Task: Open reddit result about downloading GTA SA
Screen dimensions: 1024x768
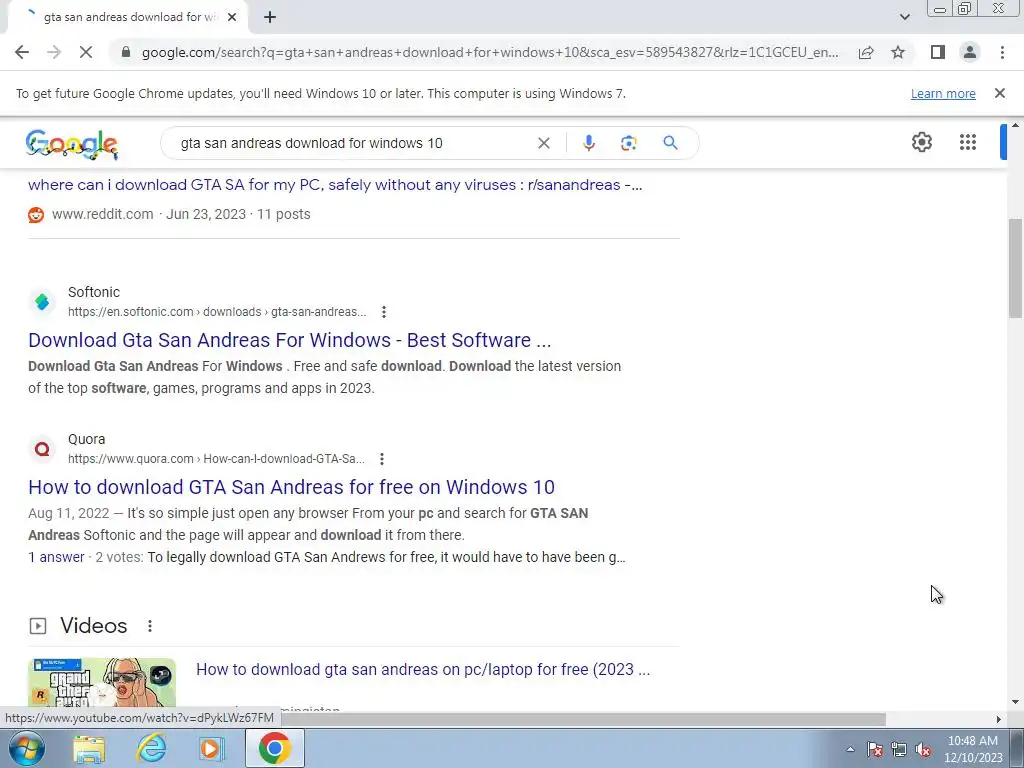Action: 335,185
